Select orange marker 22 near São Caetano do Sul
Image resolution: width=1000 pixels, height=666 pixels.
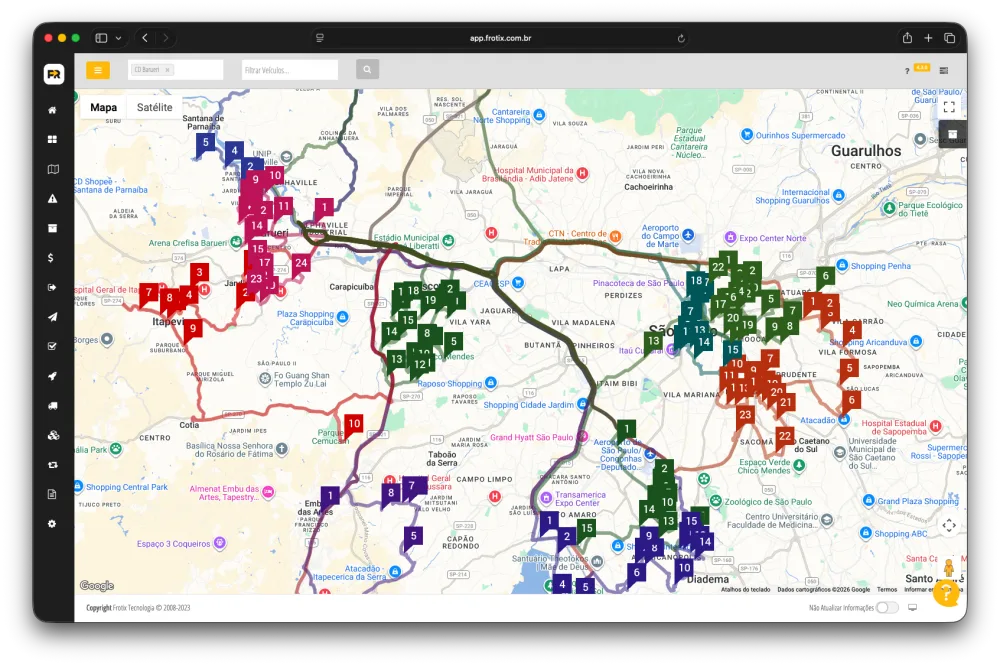point(784,438)
